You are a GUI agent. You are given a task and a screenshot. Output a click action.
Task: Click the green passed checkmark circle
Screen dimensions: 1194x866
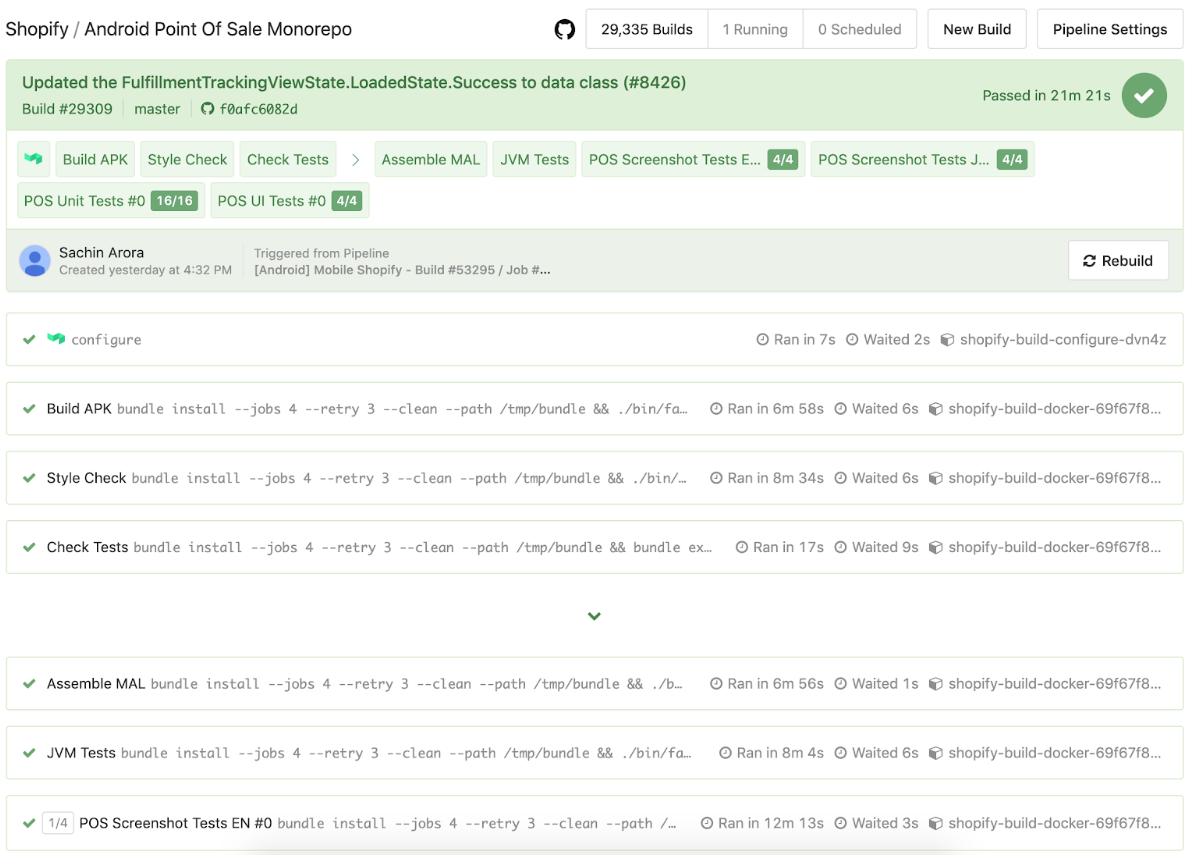[x=1144, y=96]
